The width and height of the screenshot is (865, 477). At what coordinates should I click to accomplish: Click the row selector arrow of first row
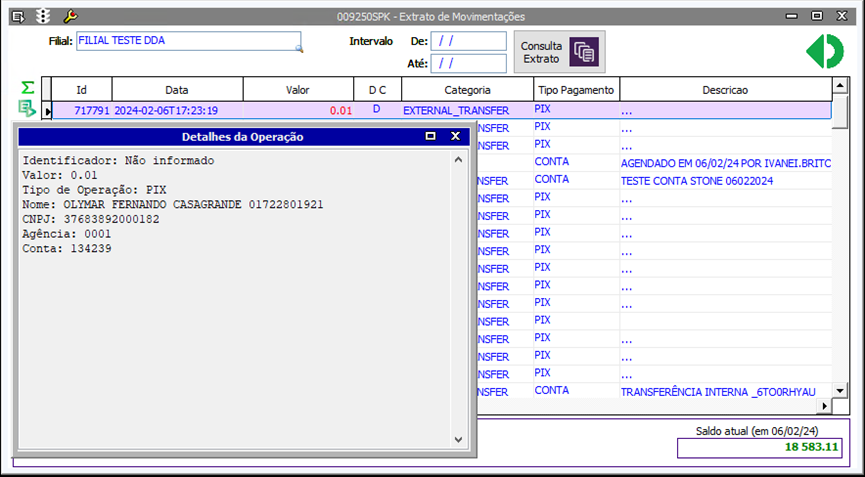pyautogui.click(x=47, y=111)
